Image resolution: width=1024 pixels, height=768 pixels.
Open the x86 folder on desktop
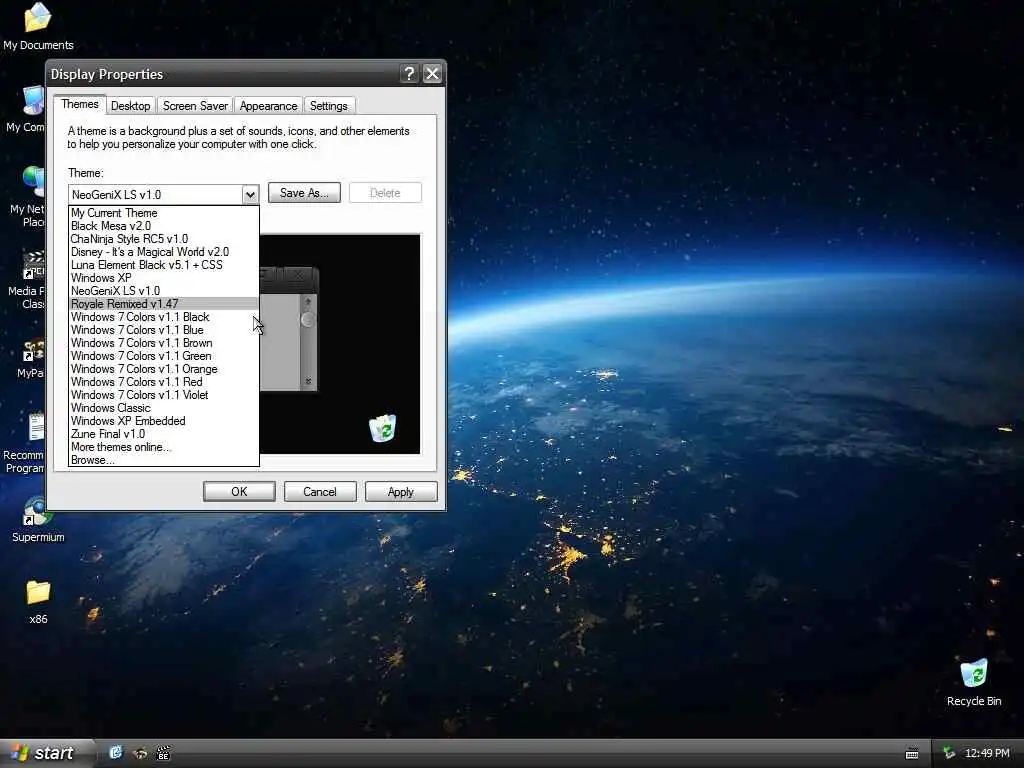(38, 601)
